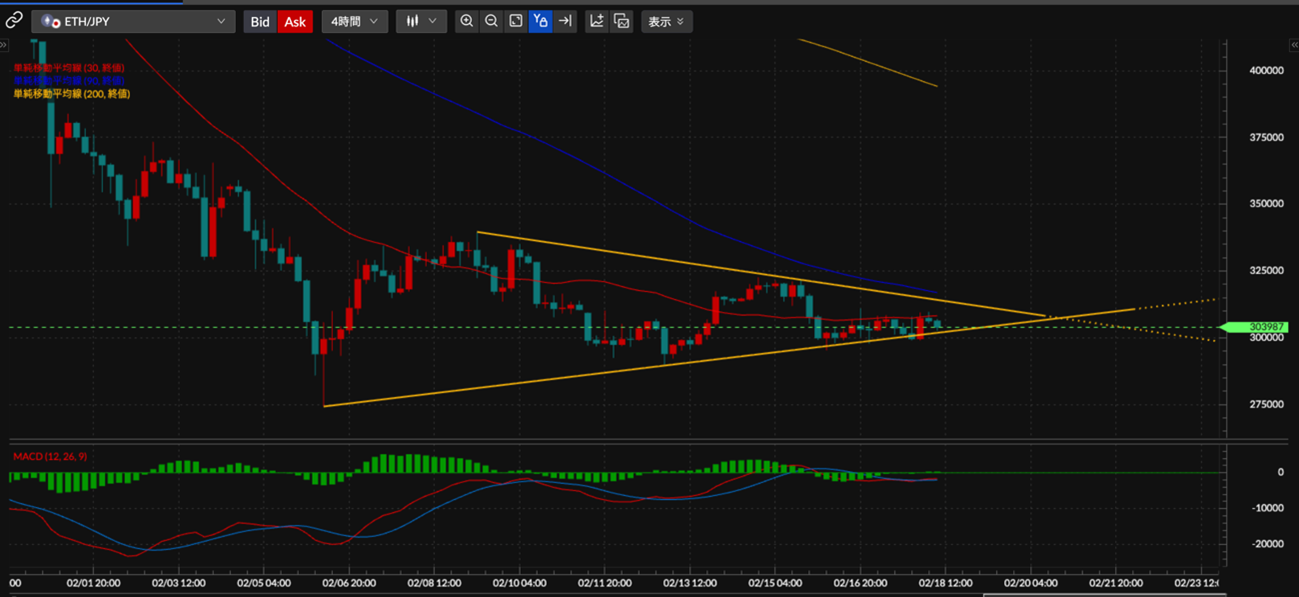Click the 400000 price axis label
The image size is (1299, 597).
coord(1267,70)
